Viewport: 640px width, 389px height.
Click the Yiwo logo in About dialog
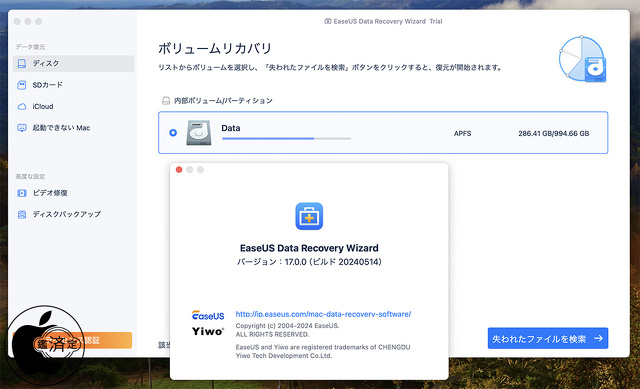tap(208, 331)
